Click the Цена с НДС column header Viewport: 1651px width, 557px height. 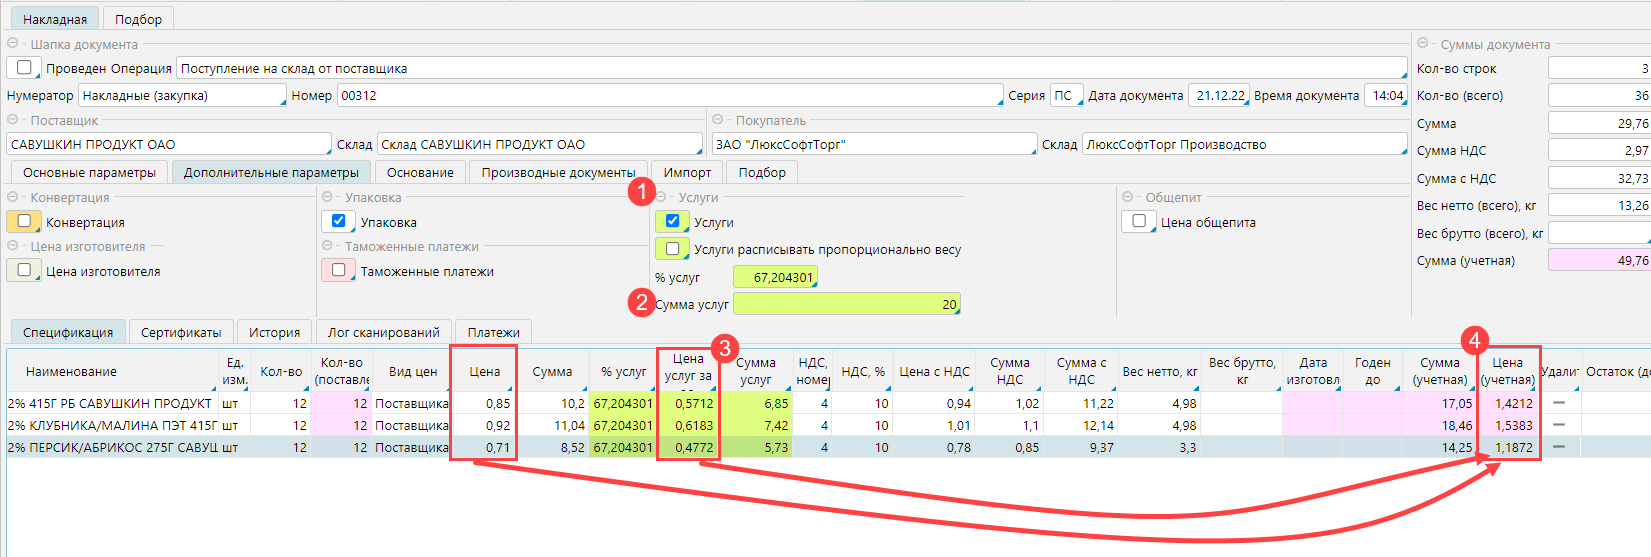point(934,371)
